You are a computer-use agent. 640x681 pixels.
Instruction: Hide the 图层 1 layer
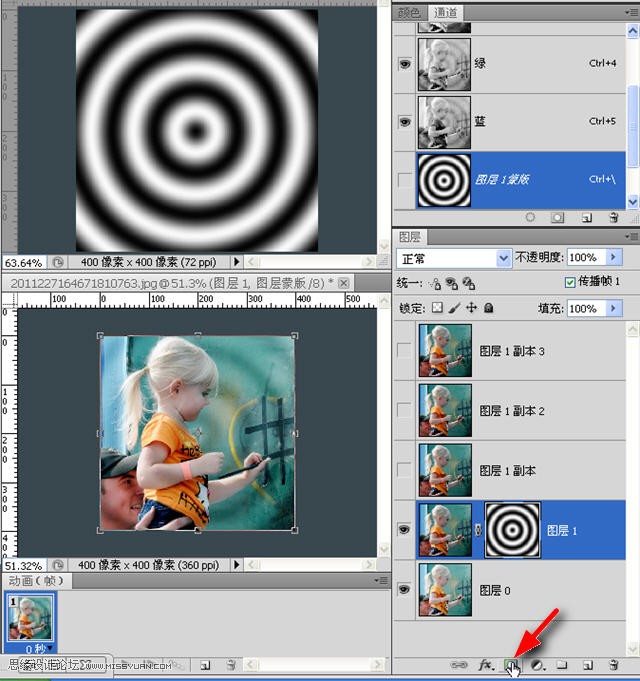click(404, 529)
